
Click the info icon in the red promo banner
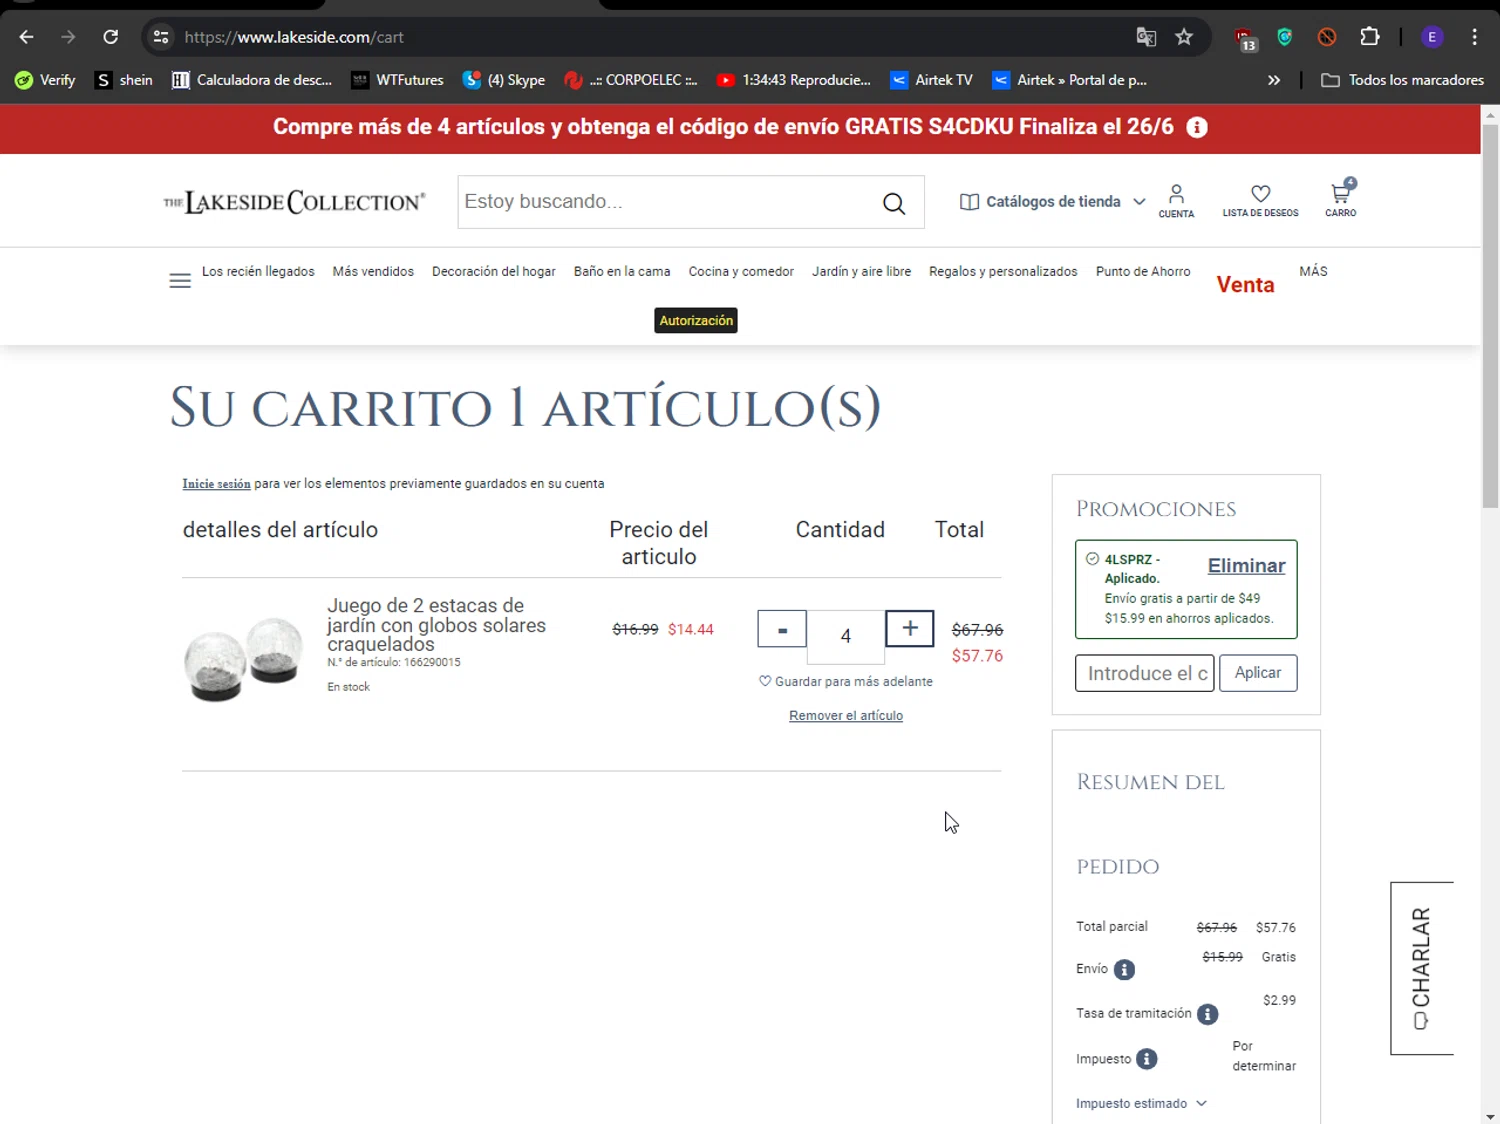tap(1197, 127)
